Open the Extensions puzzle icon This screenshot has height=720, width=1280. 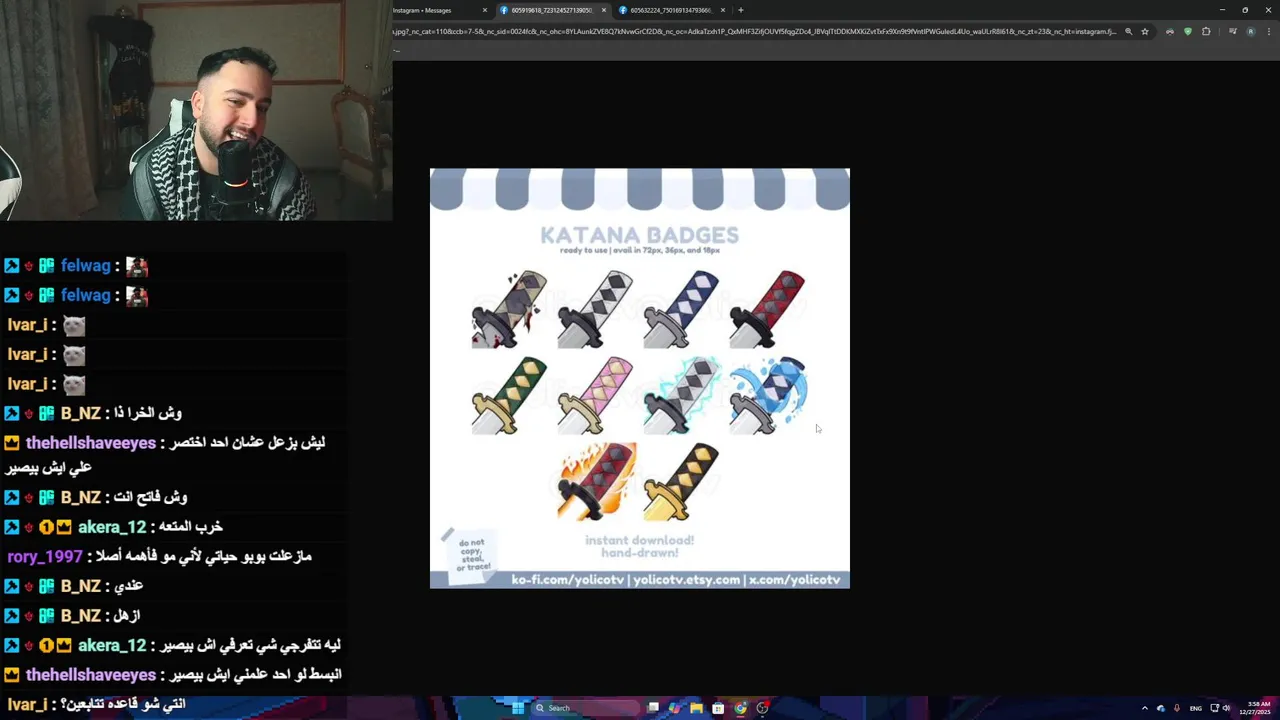pos(1206,31)
